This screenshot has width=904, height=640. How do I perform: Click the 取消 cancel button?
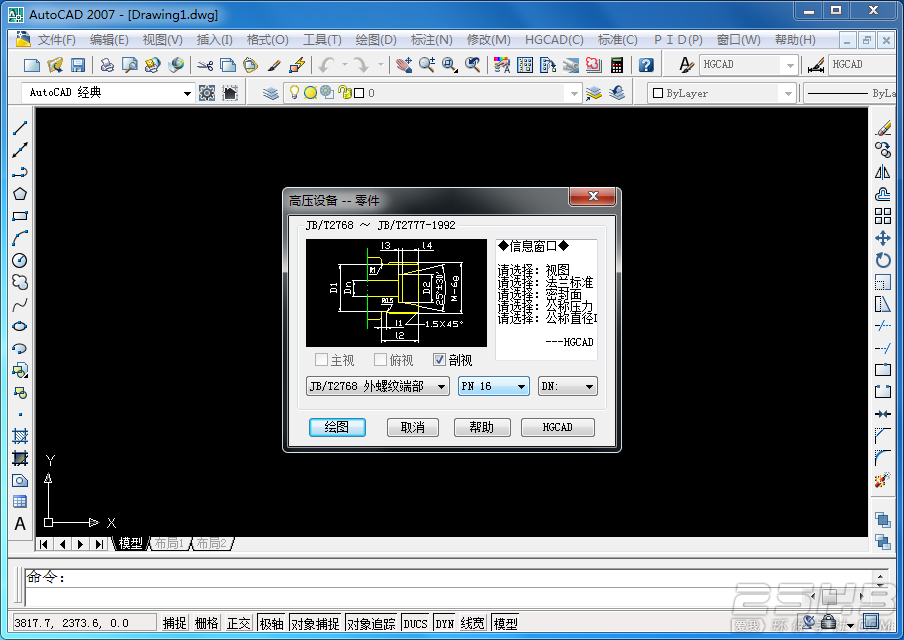point(413,427)
